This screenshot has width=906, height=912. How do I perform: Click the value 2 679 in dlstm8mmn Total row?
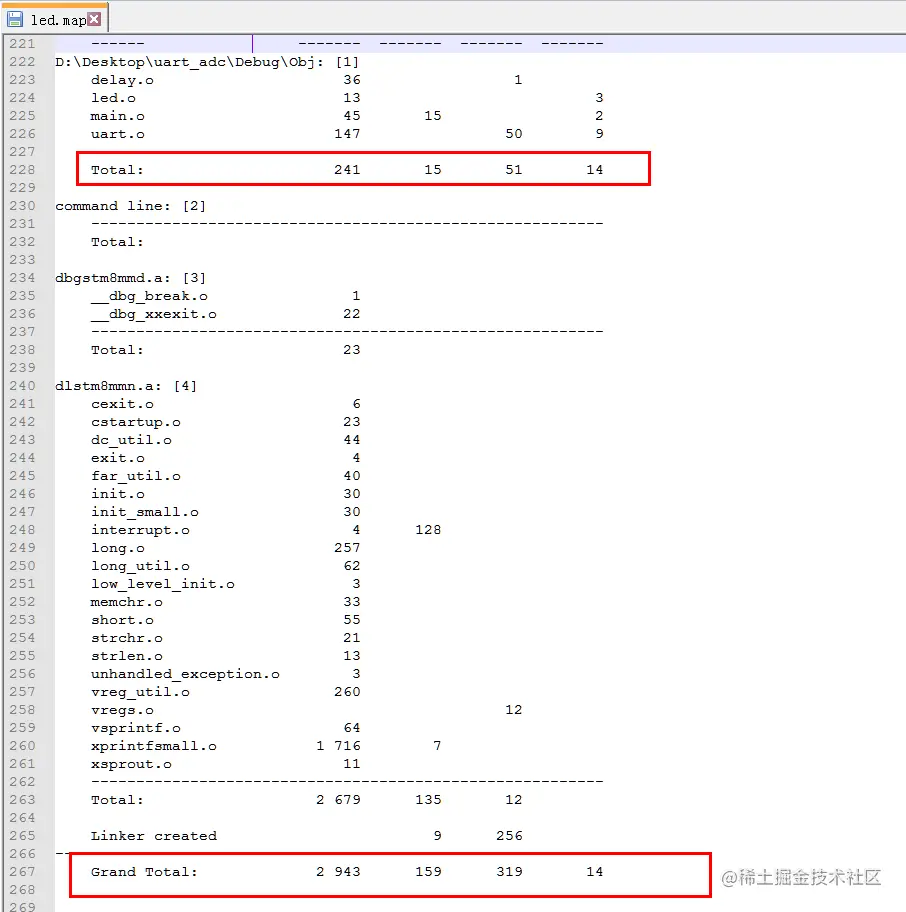[338, 800]
